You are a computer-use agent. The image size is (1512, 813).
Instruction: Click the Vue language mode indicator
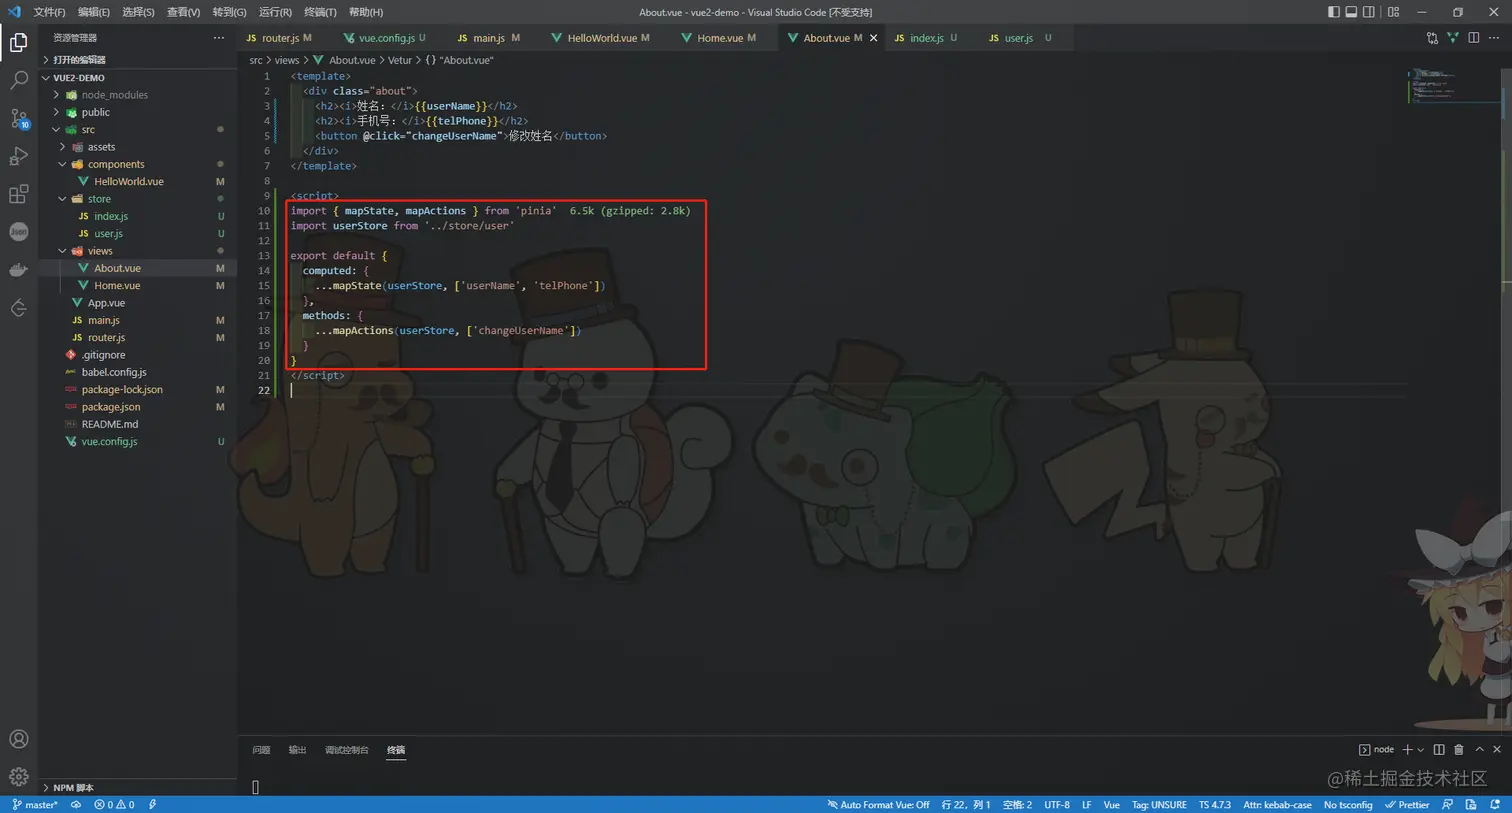(x=1111, y=804)
